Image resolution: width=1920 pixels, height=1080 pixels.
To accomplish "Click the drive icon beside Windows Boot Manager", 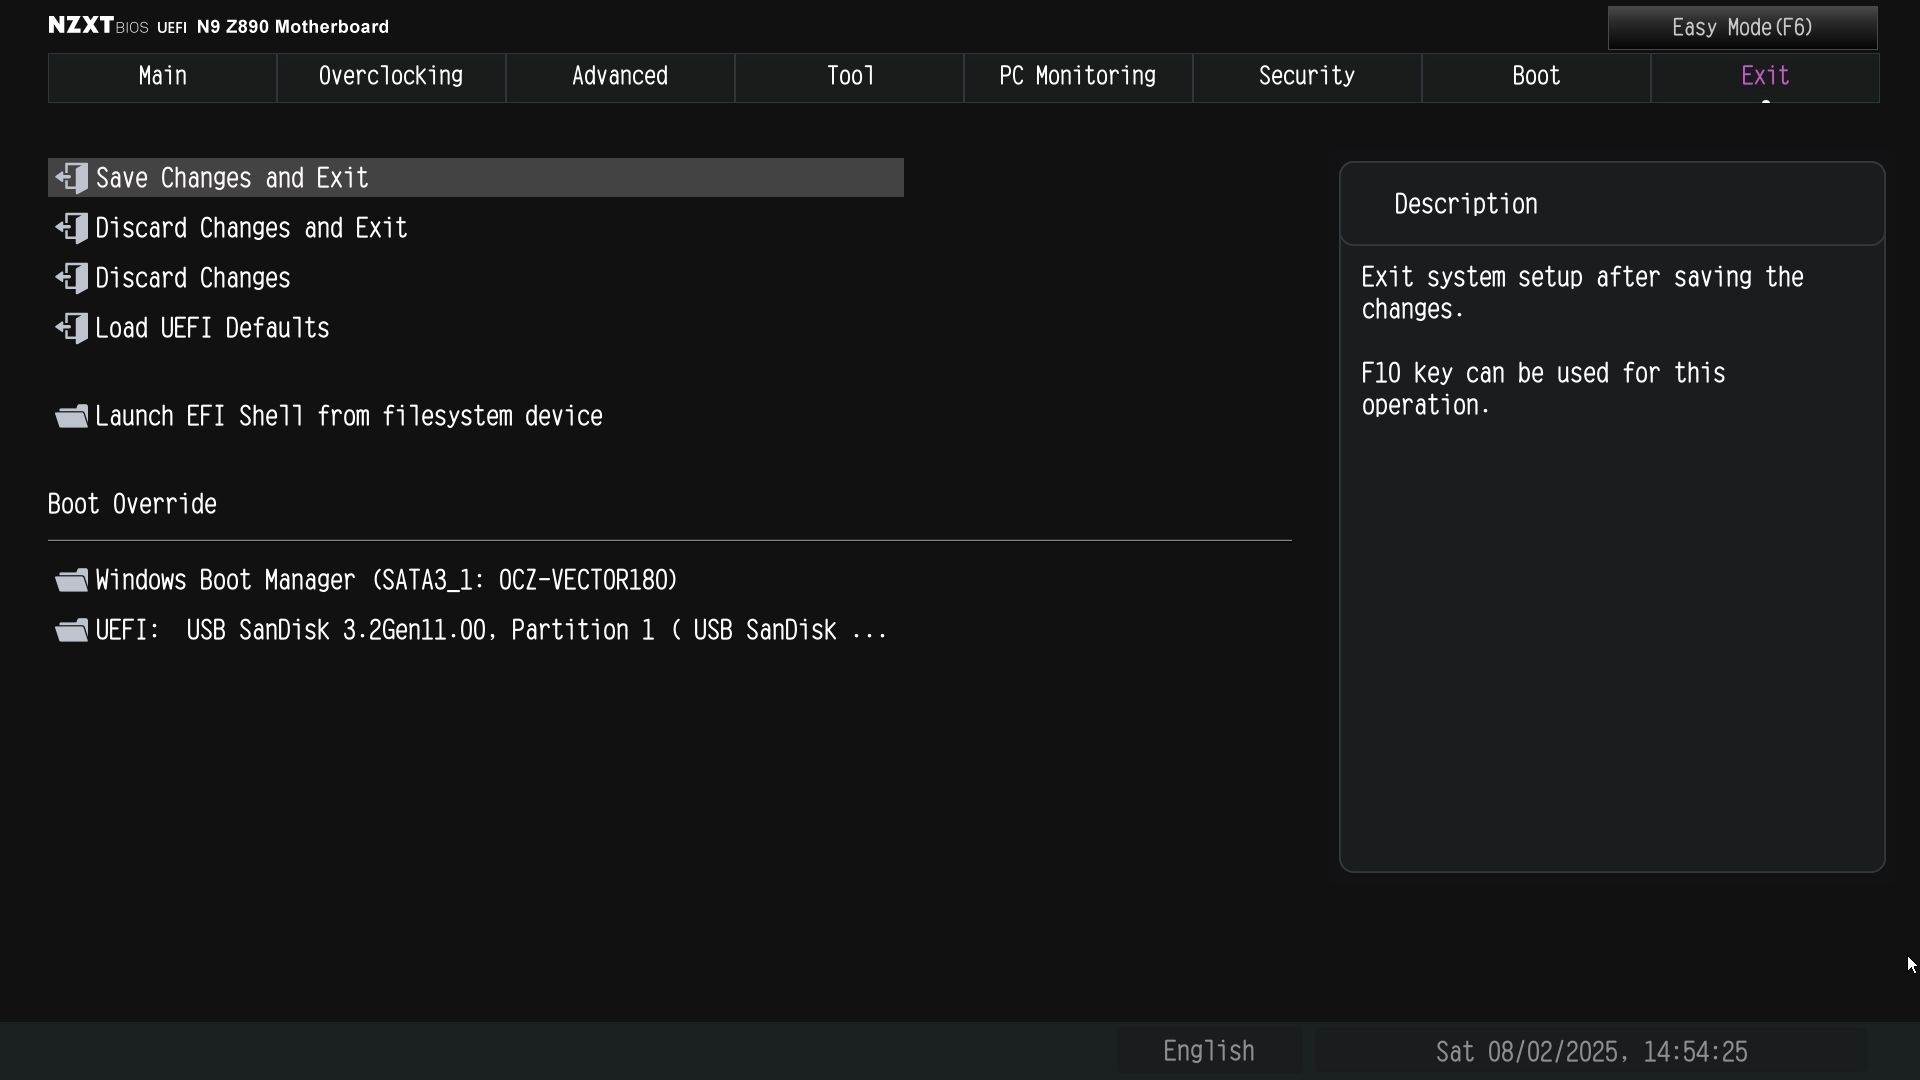I will pos(72,580).
